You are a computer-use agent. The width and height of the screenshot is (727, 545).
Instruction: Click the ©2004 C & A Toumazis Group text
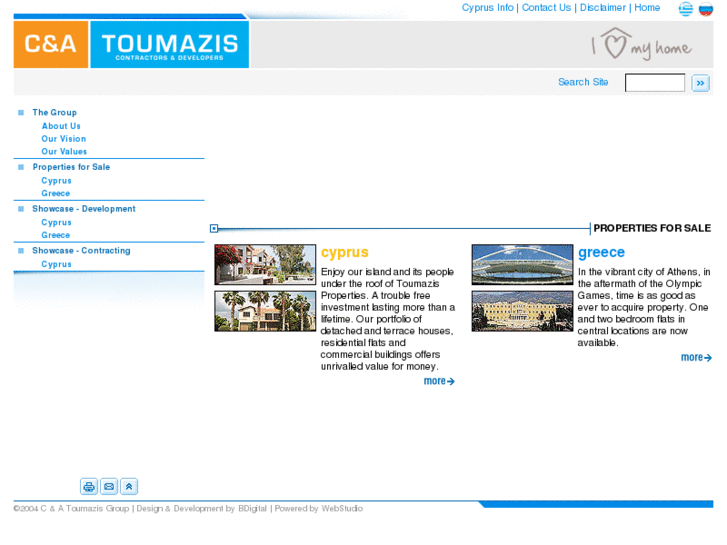(x=71, y=509)
